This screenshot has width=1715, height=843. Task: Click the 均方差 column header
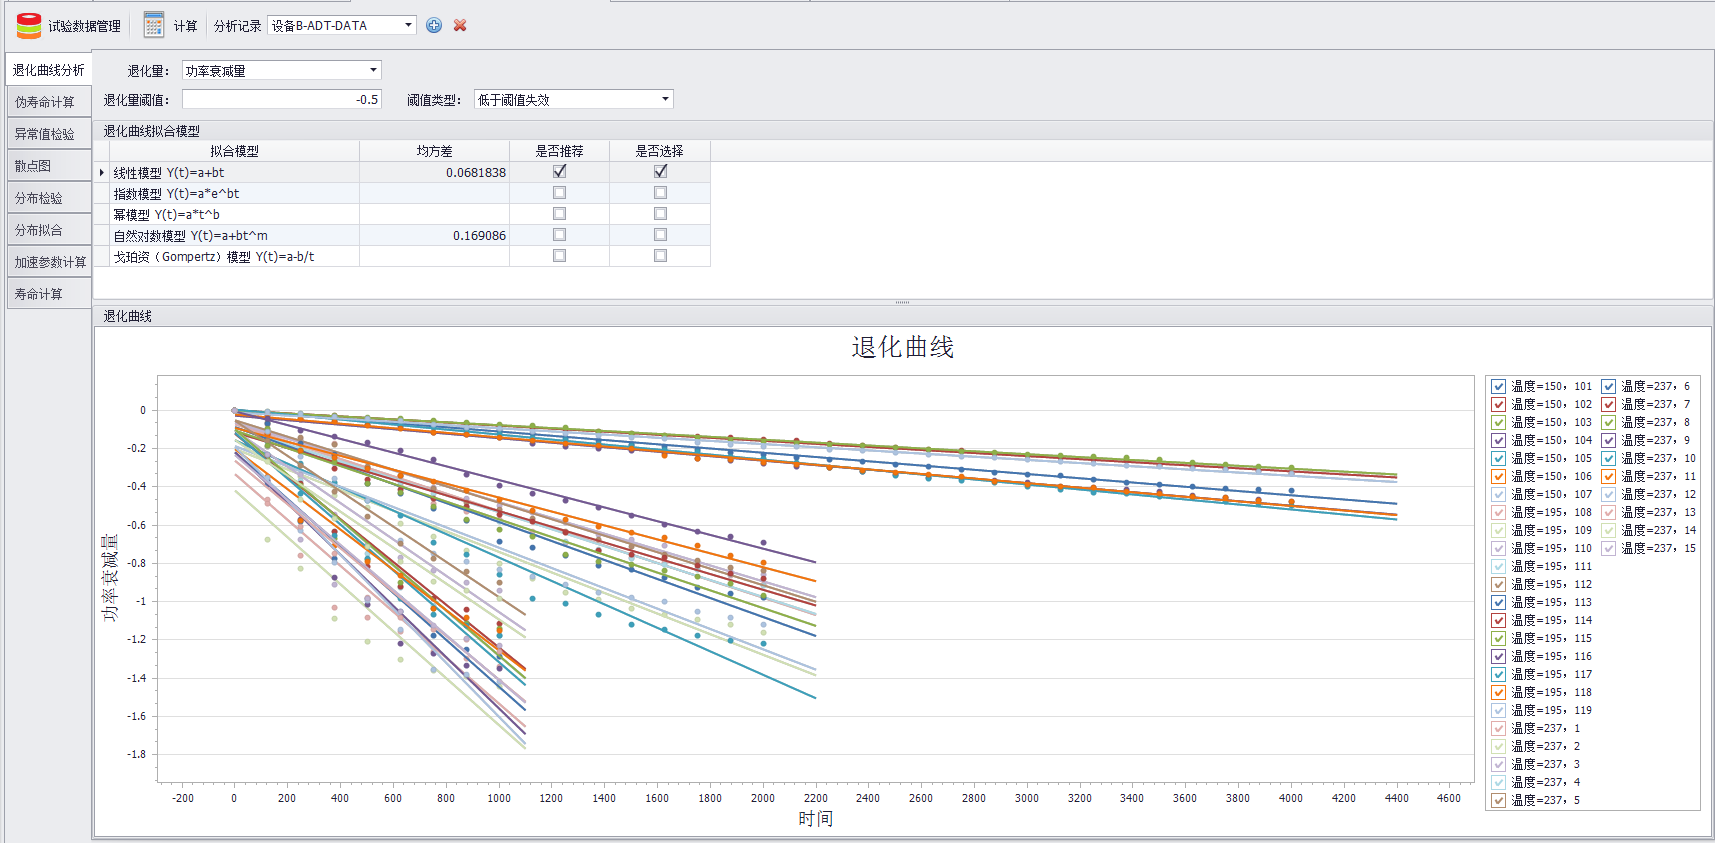[434, 151]
